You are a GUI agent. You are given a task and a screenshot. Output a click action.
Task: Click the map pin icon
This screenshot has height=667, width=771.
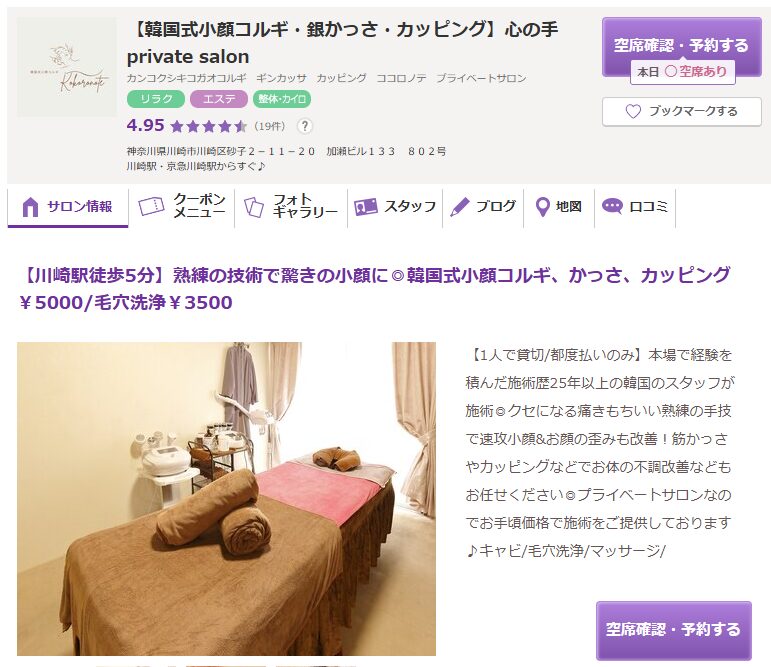click(542, 207)
